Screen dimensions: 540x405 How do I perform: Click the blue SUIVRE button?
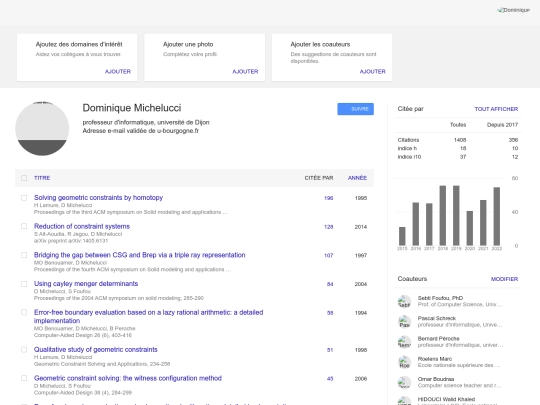tap(355, 109)
